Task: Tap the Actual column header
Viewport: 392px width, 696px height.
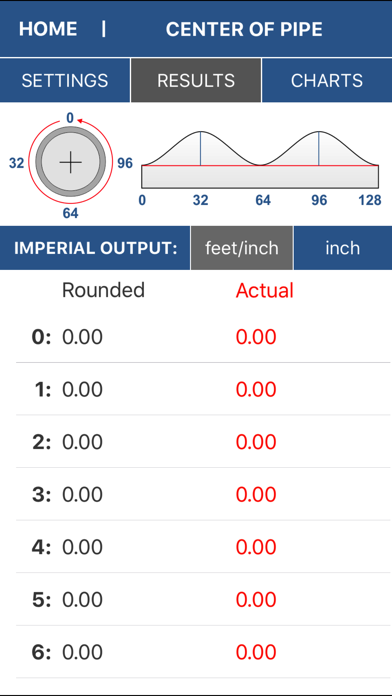Action: click(x=265, y=291)
